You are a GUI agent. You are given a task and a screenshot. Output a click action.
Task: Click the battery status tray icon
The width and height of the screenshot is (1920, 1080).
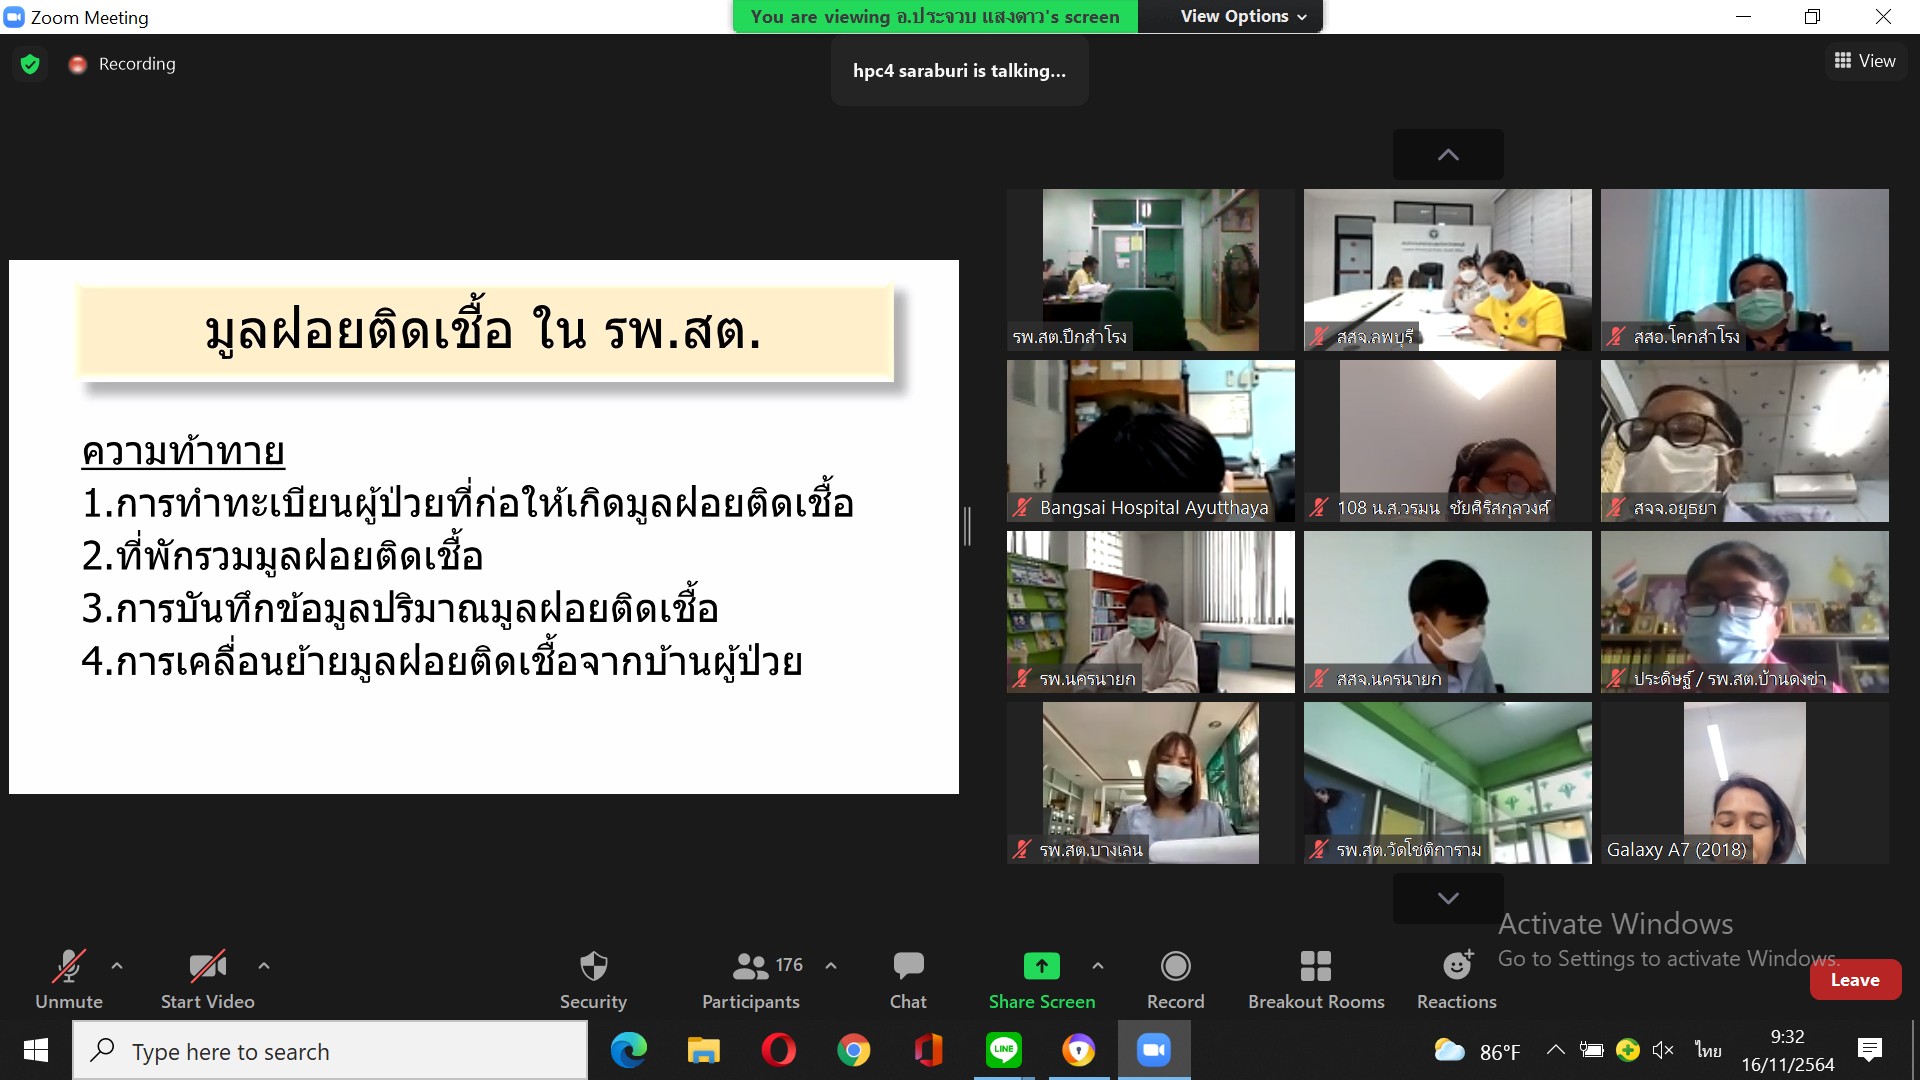1592,1050
